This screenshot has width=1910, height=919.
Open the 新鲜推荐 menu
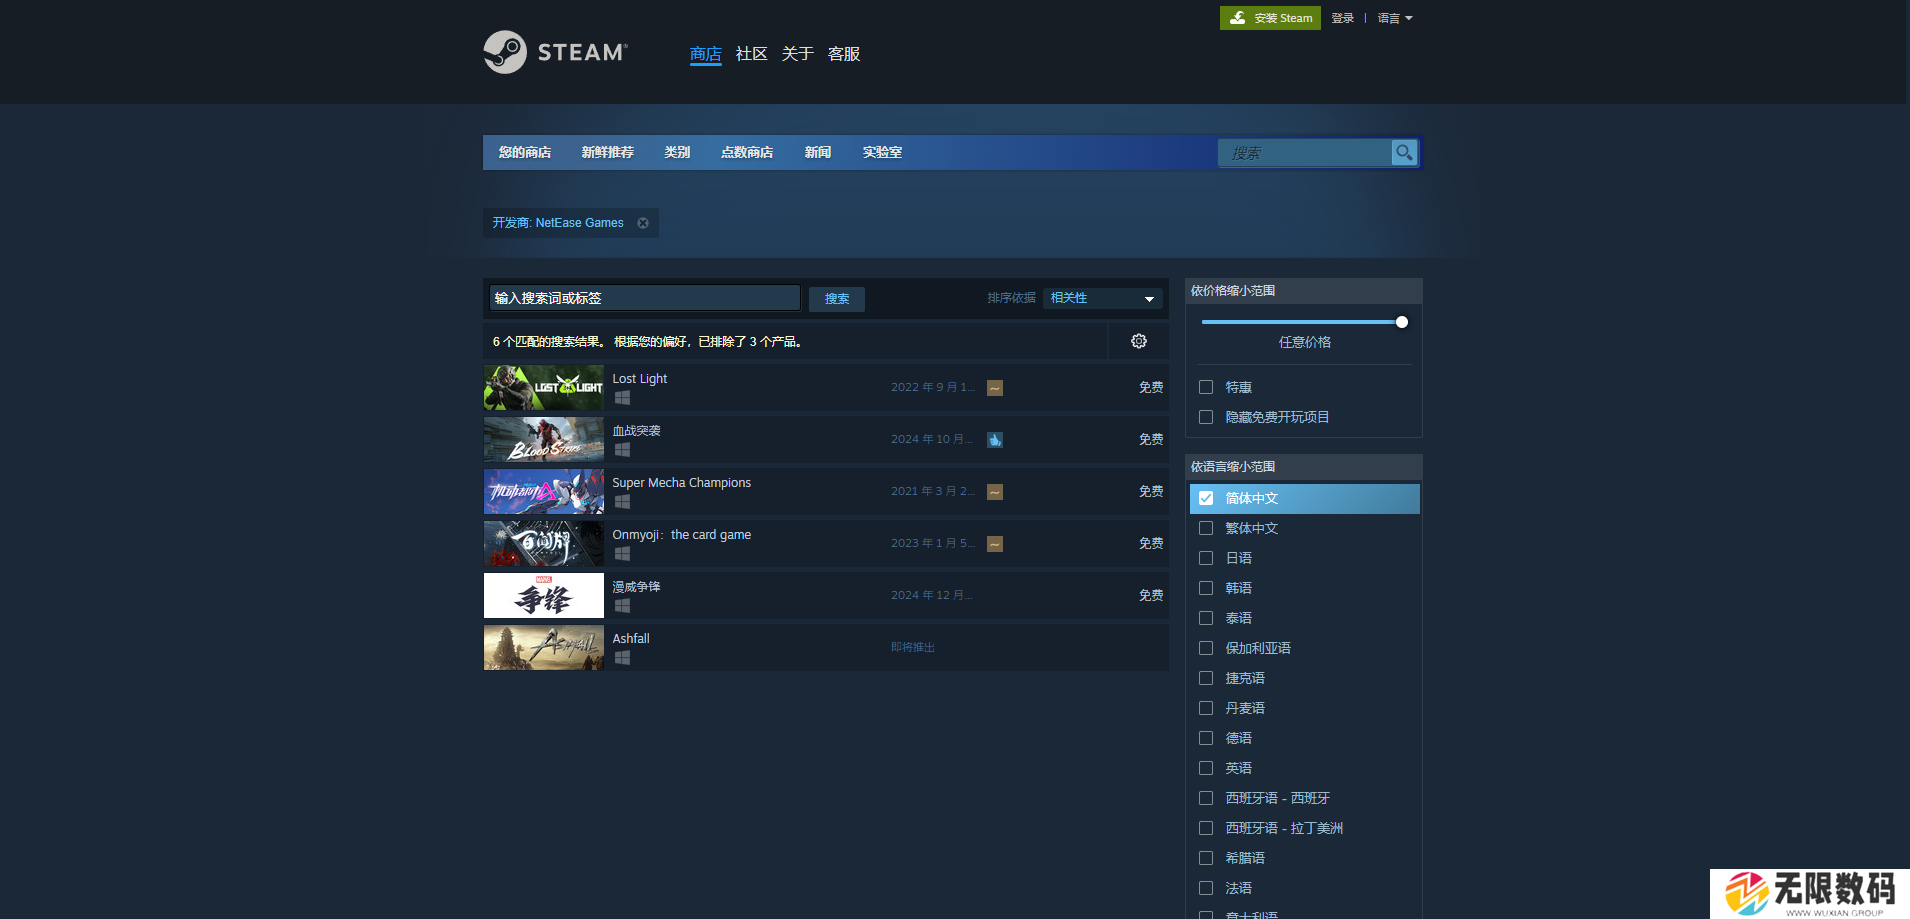point(607,152)
